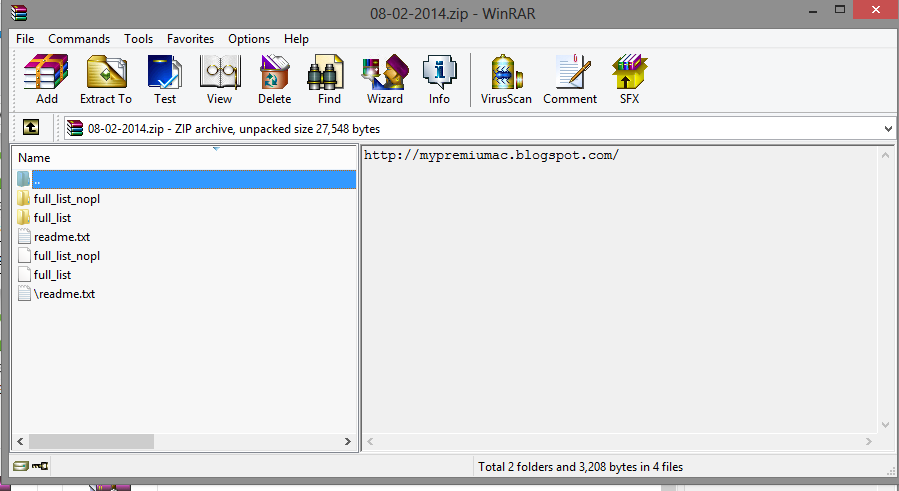Open the File menu
This screenshot has height=491, width=899.
click(x=25, y=38)
